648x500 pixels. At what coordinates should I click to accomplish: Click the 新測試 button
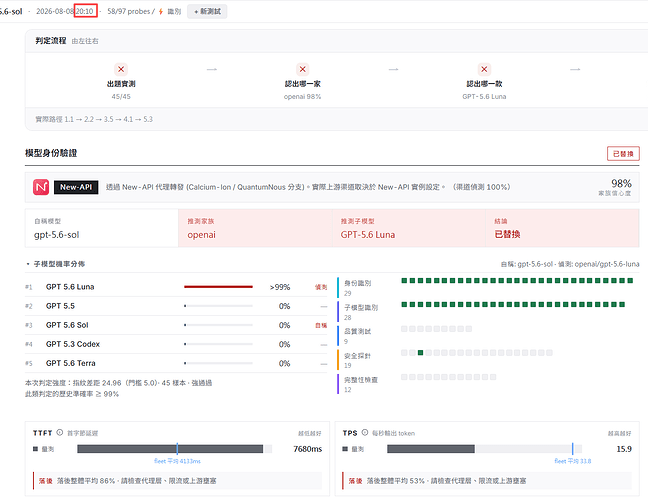click(x=207, y=11)
